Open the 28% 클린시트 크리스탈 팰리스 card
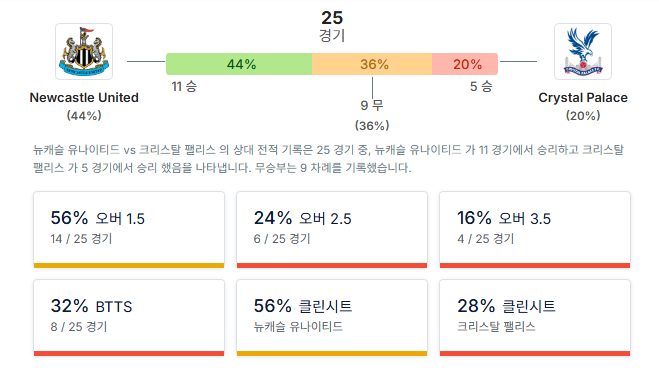The image size is (659, 368). pos(535,318)
